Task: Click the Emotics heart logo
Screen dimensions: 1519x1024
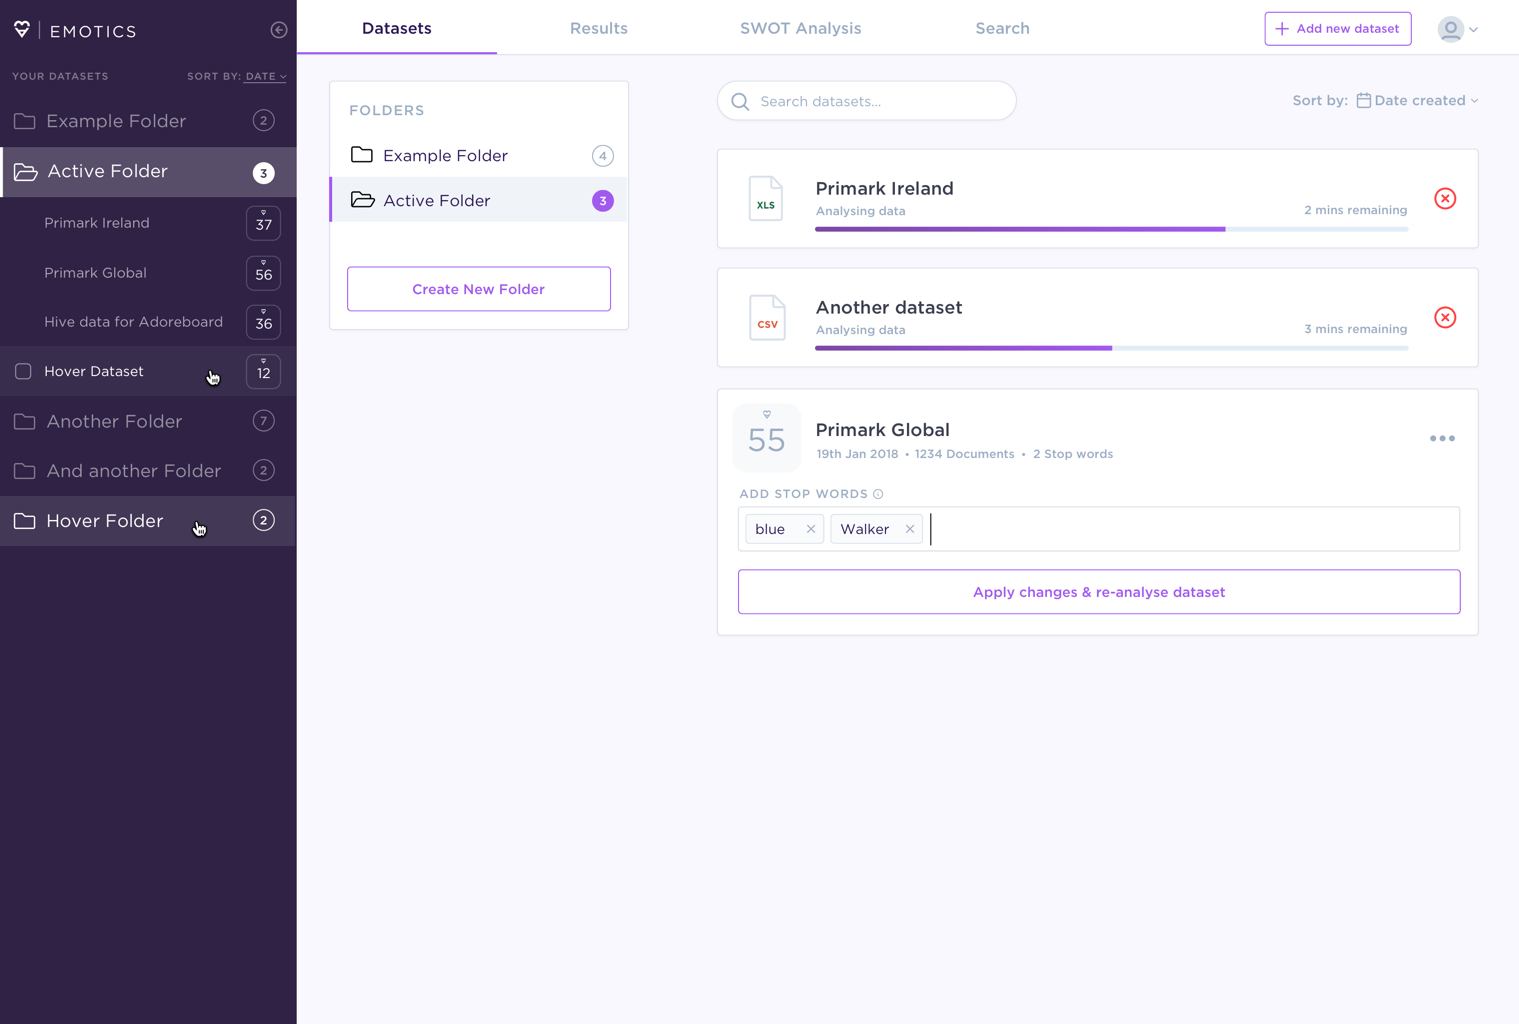Action: tap(22, 30)
